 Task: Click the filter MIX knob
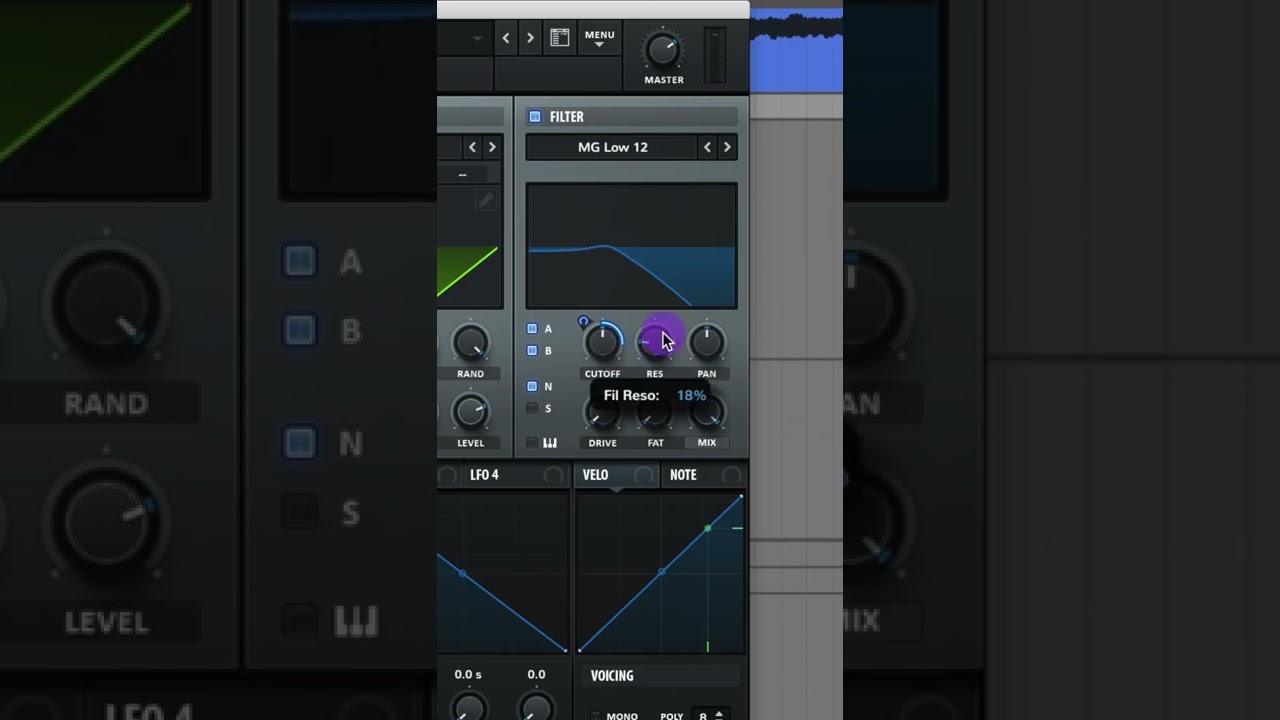[x=707, y=412]
